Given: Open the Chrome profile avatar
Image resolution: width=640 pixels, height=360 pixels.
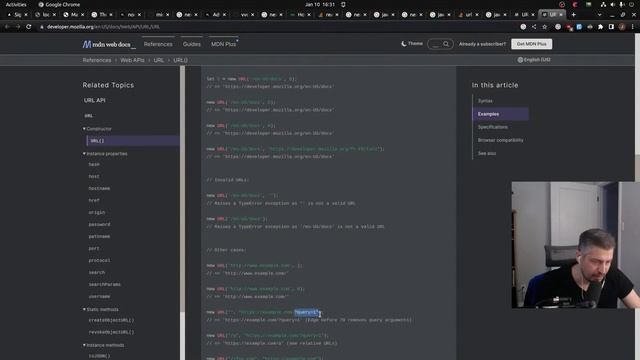Looking at the screenshot, I should click(622, 27).
